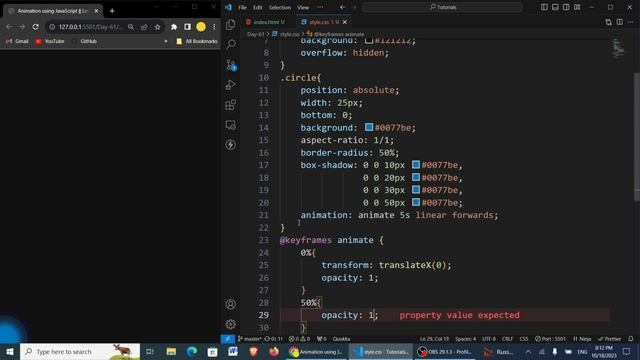Reload the page in Chrome

pos(36,27)
